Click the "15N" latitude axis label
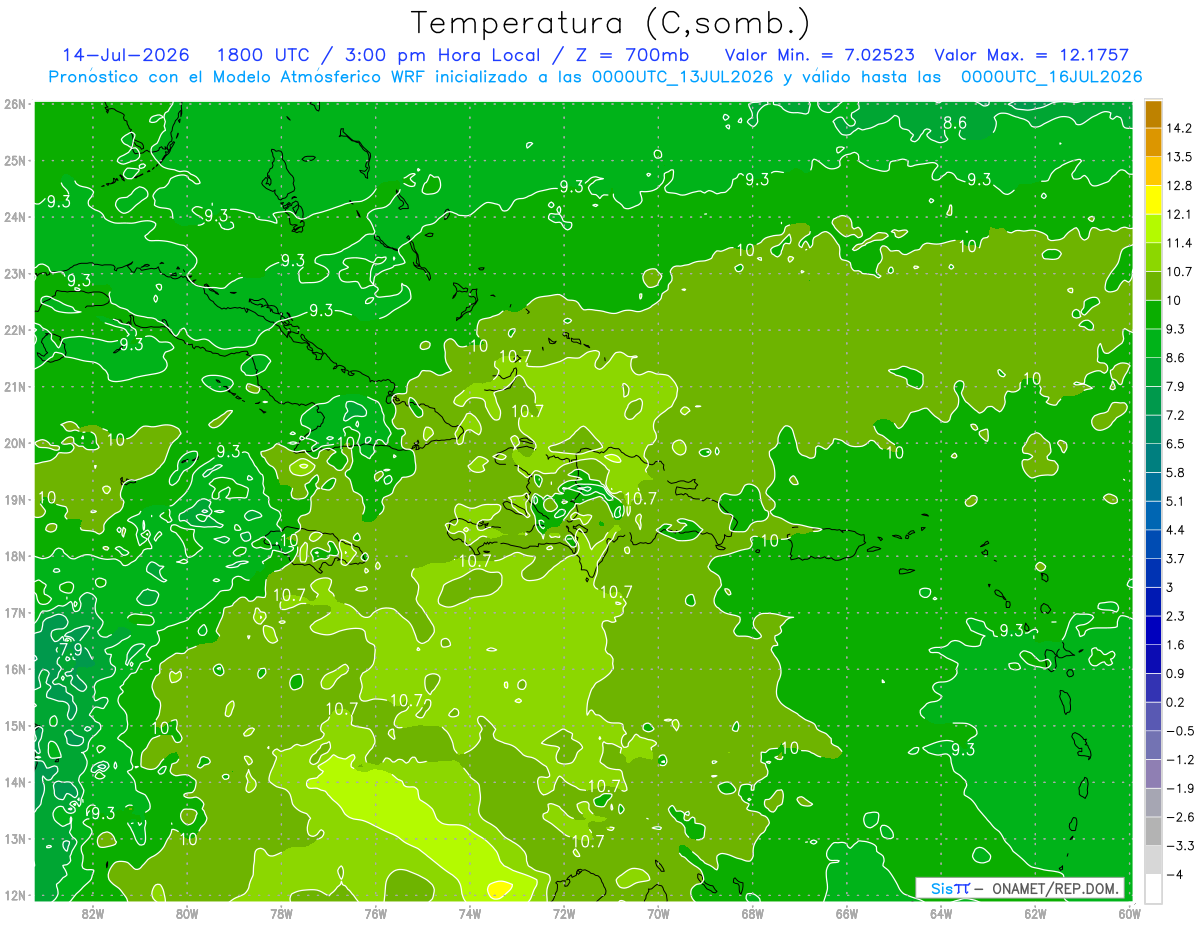1200x927 pixels. pos(14,726)
